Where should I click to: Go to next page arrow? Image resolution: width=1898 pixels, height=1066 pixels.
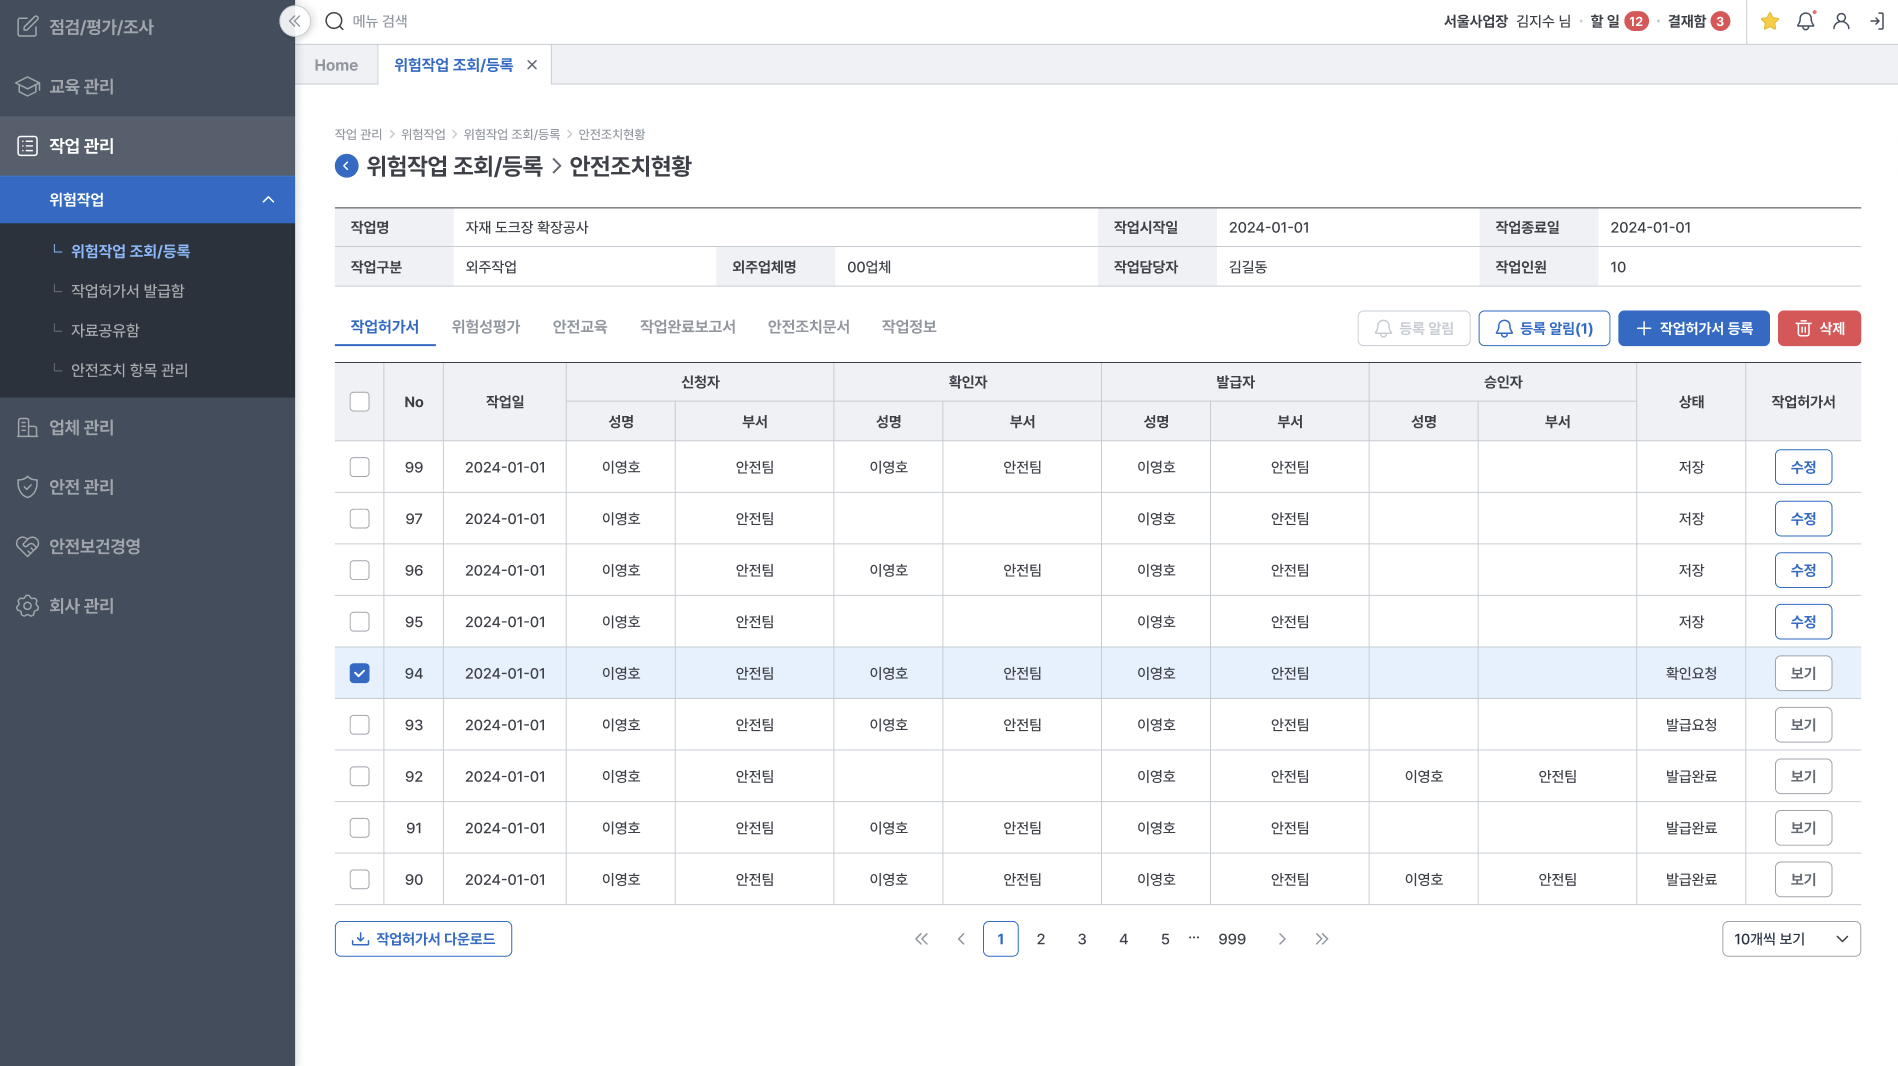tap(1281, 939)
